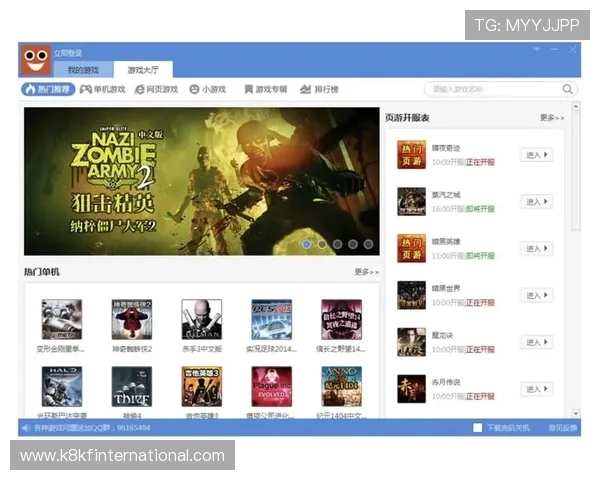
Task: Click the magnifying glass search icon
Action: 567,89
